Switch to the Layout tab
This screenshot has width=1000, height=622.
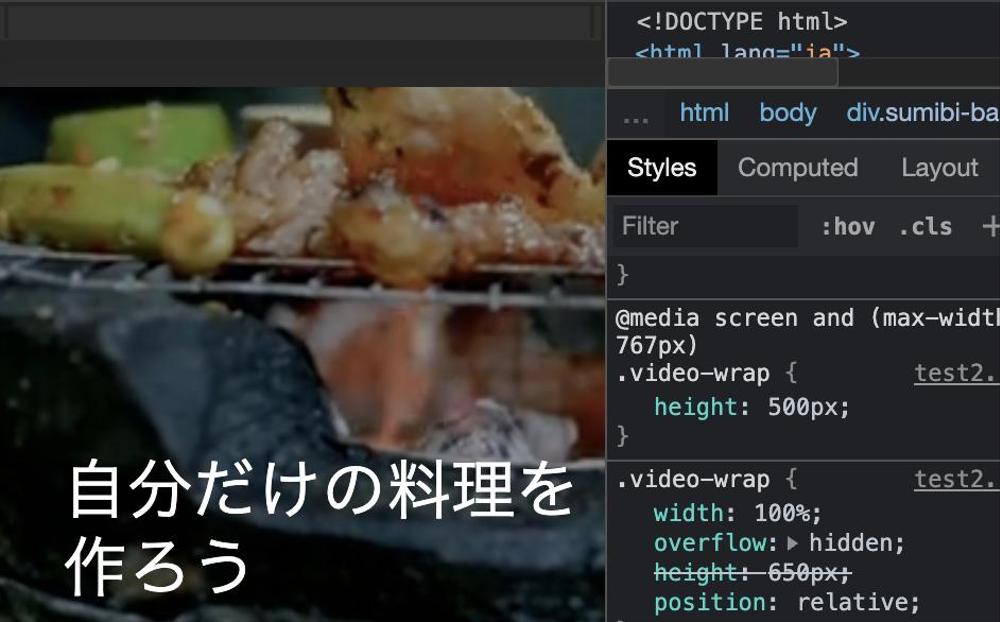click(x=938, y=167)
